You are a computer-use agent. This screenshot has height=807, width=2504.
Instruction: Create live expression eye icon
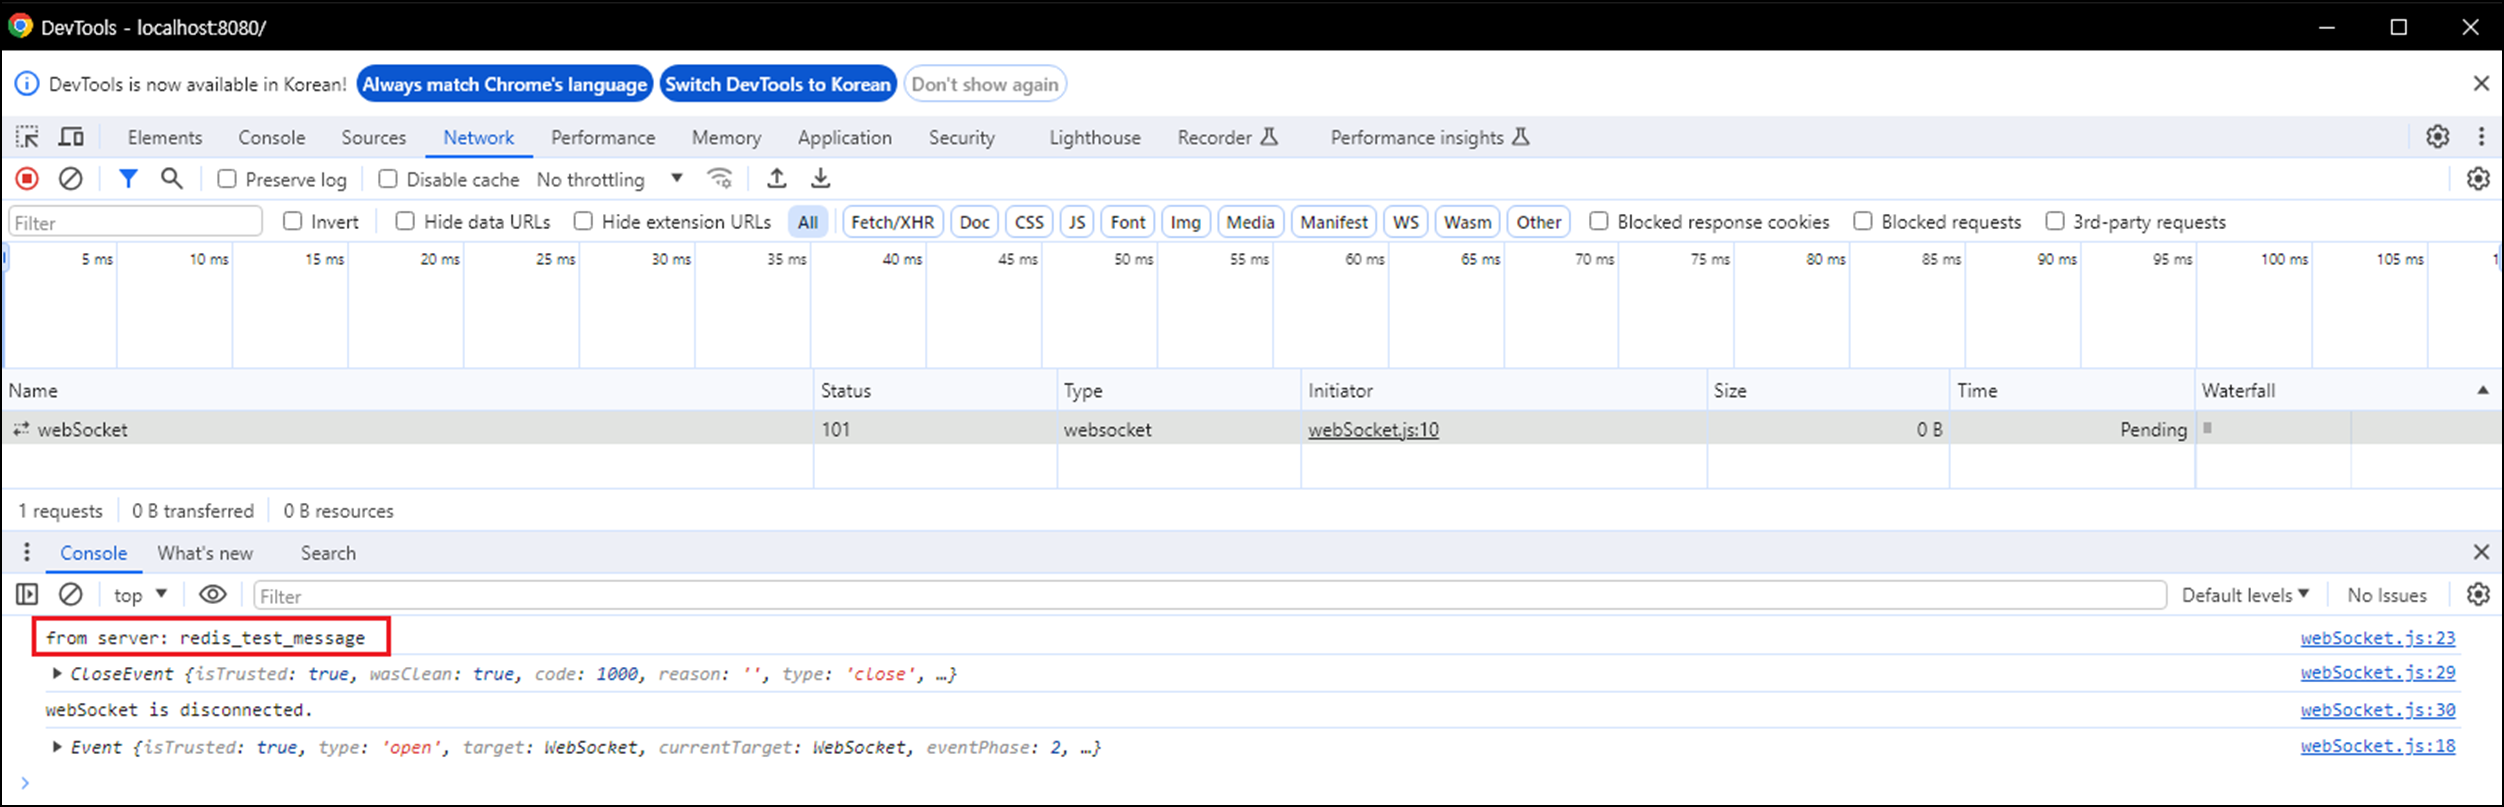click(x=212, y=595)
